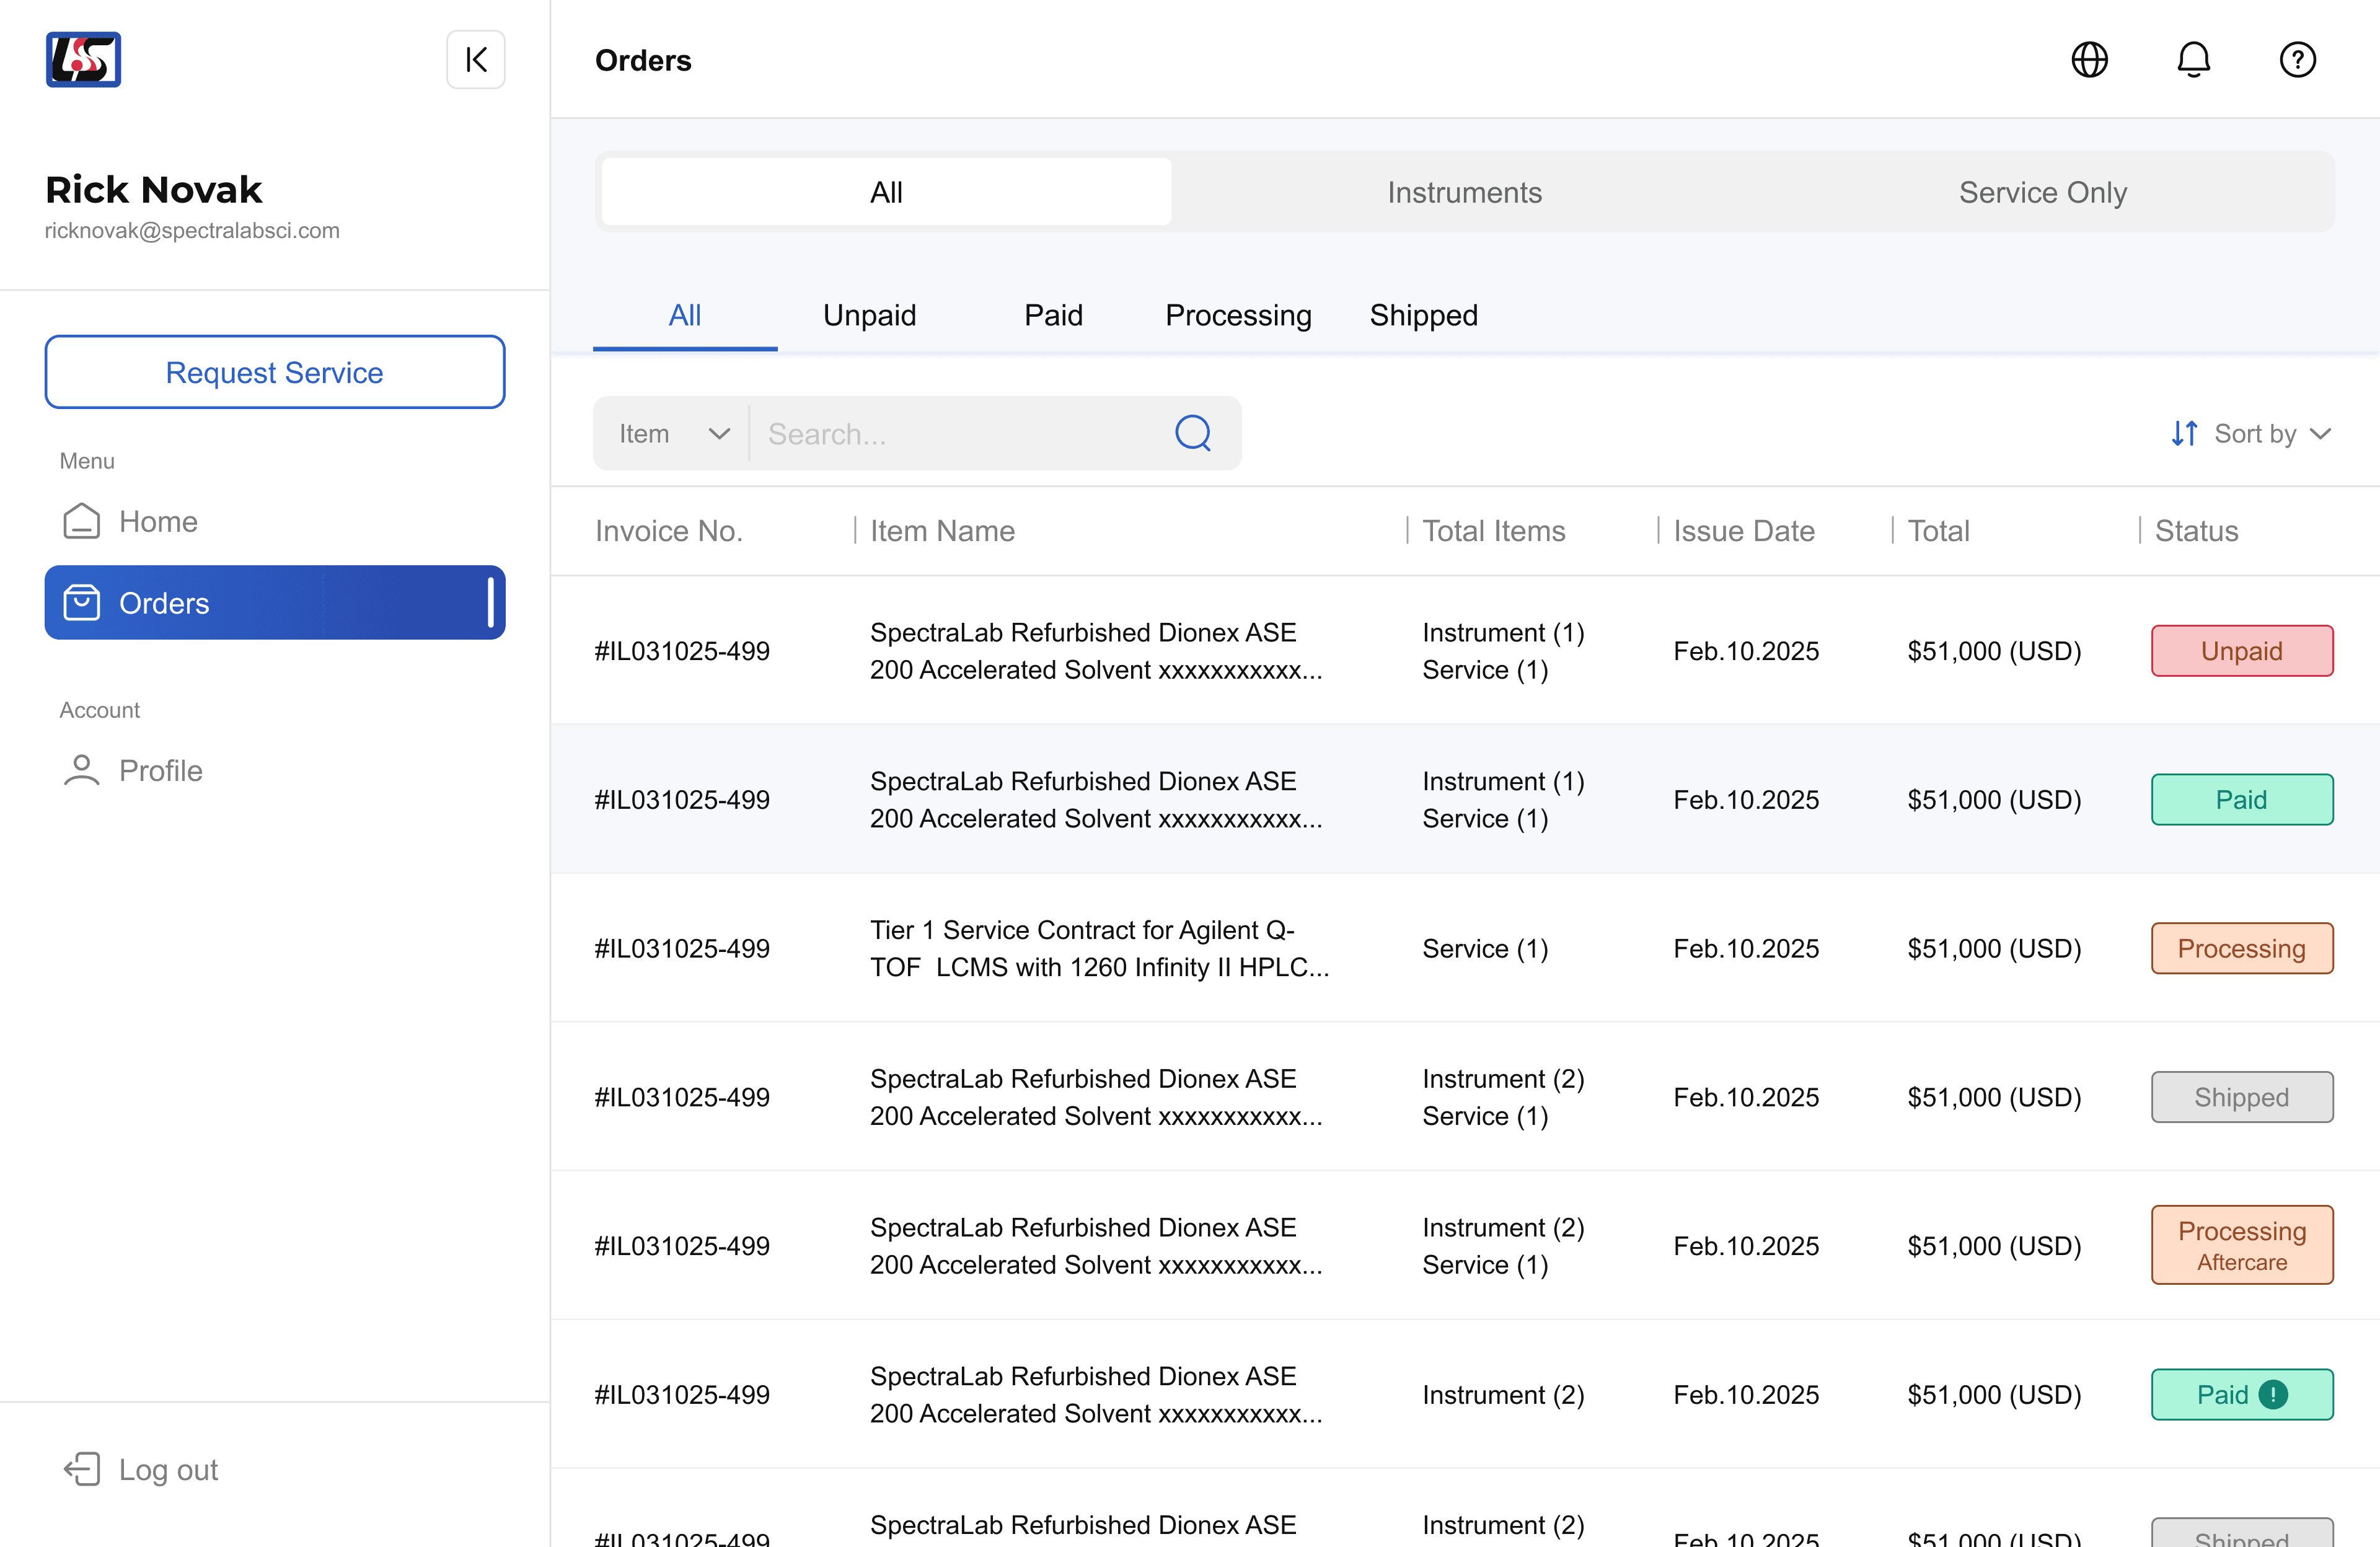2380x1547 pixels.
Task: Open the Item search filter dropdown
Action: 673,434
